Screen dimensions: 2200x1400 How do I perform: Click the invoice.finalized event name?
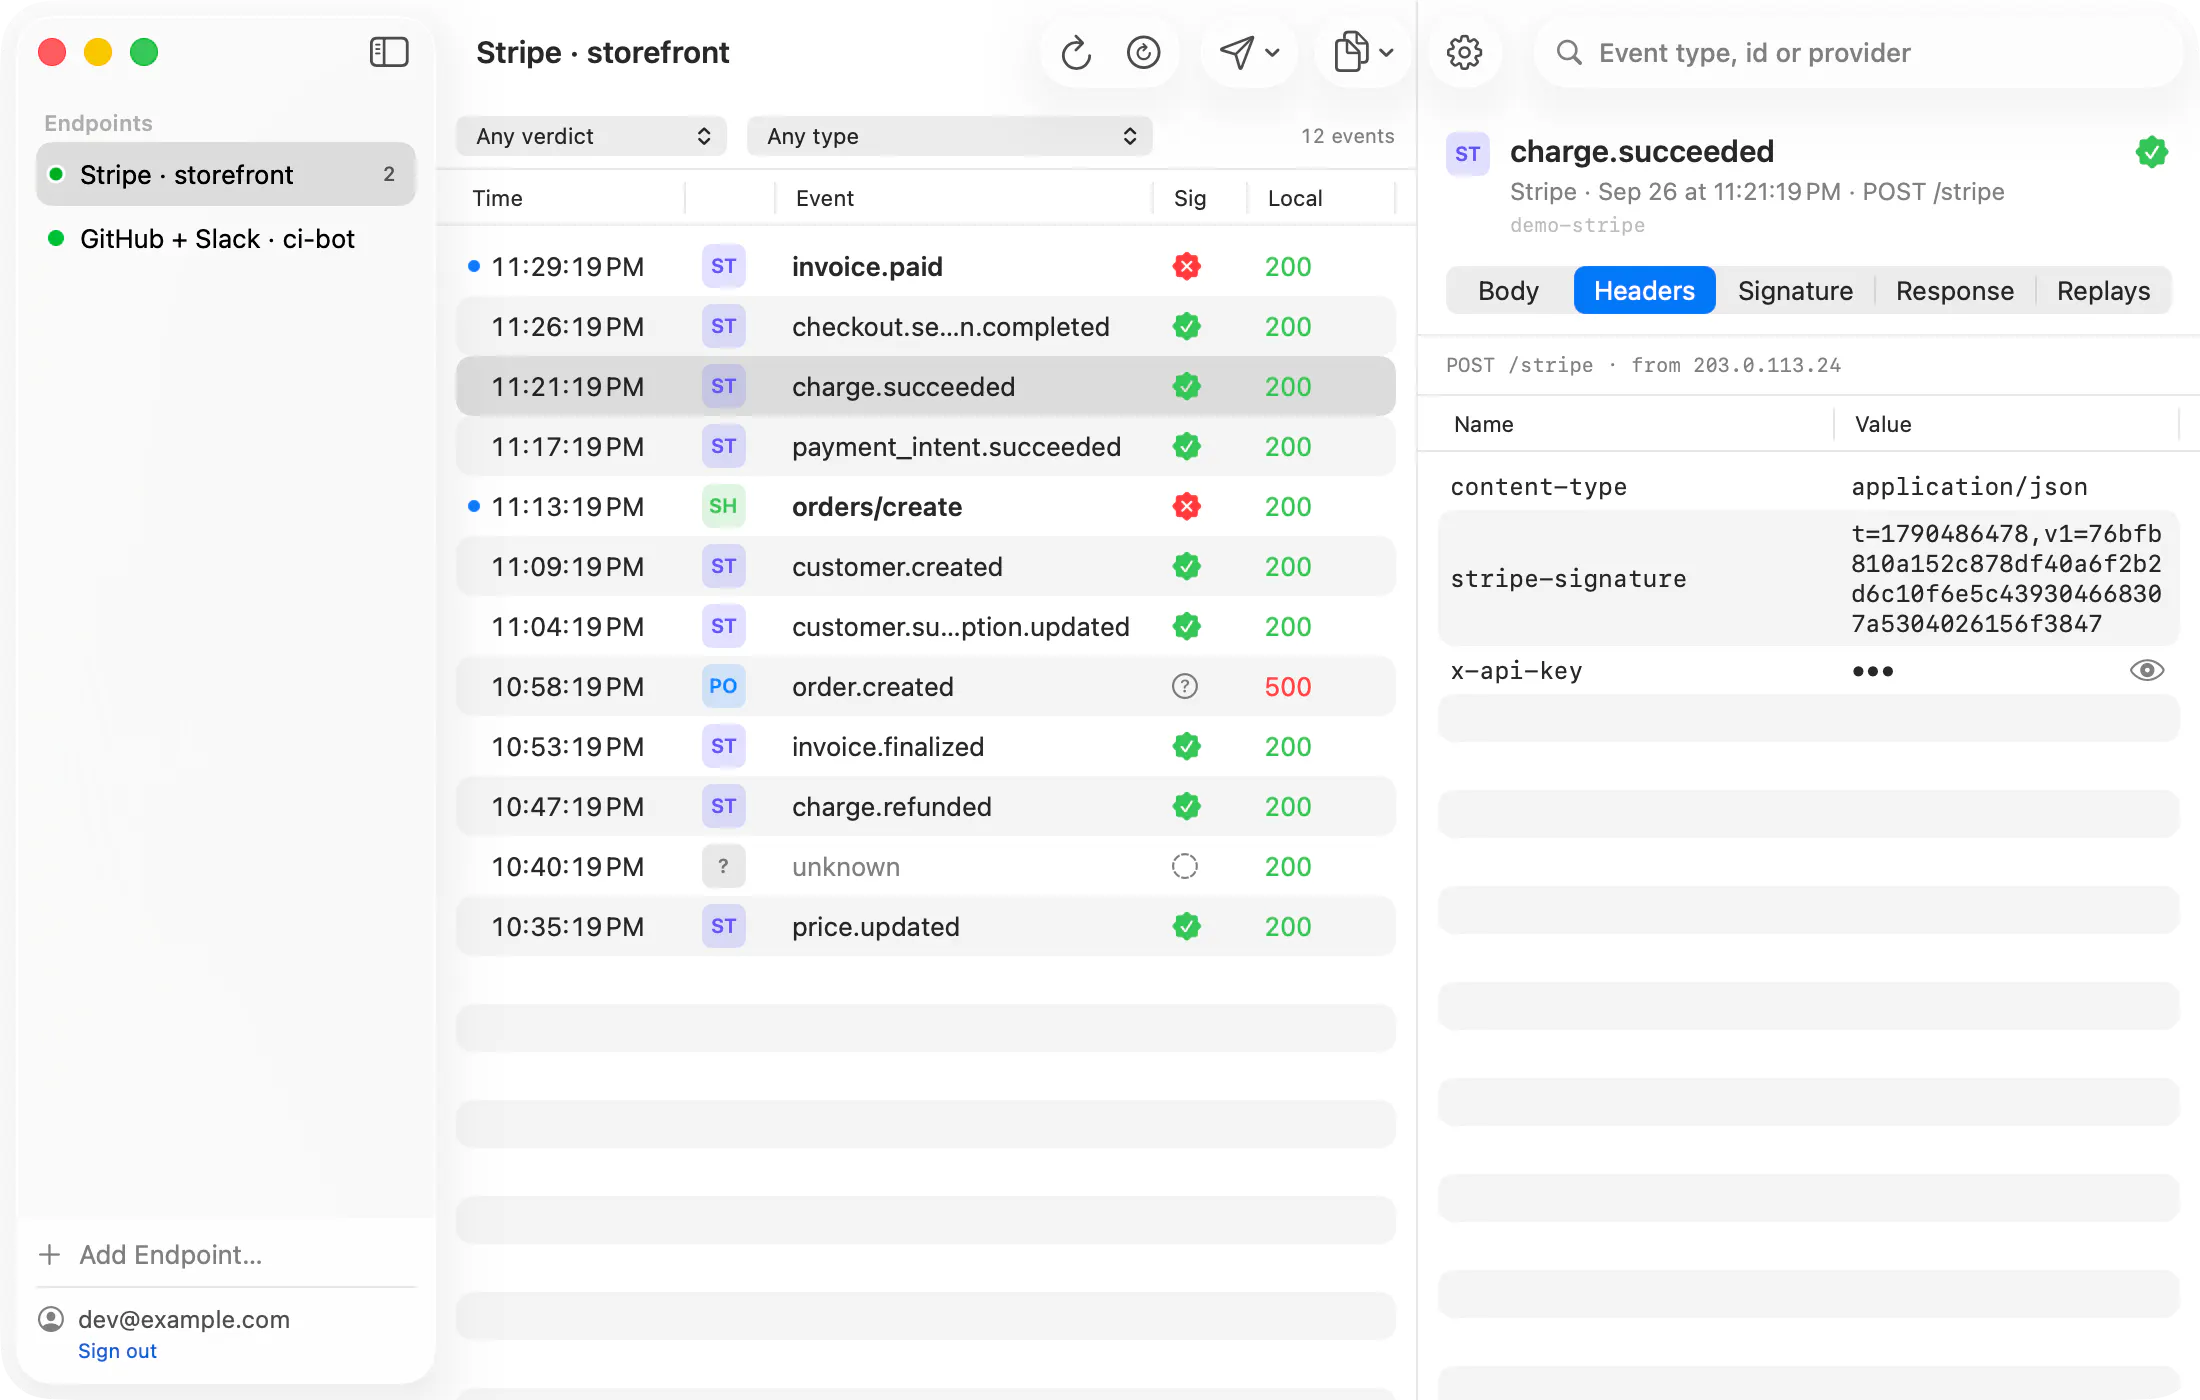pos(888,746)
